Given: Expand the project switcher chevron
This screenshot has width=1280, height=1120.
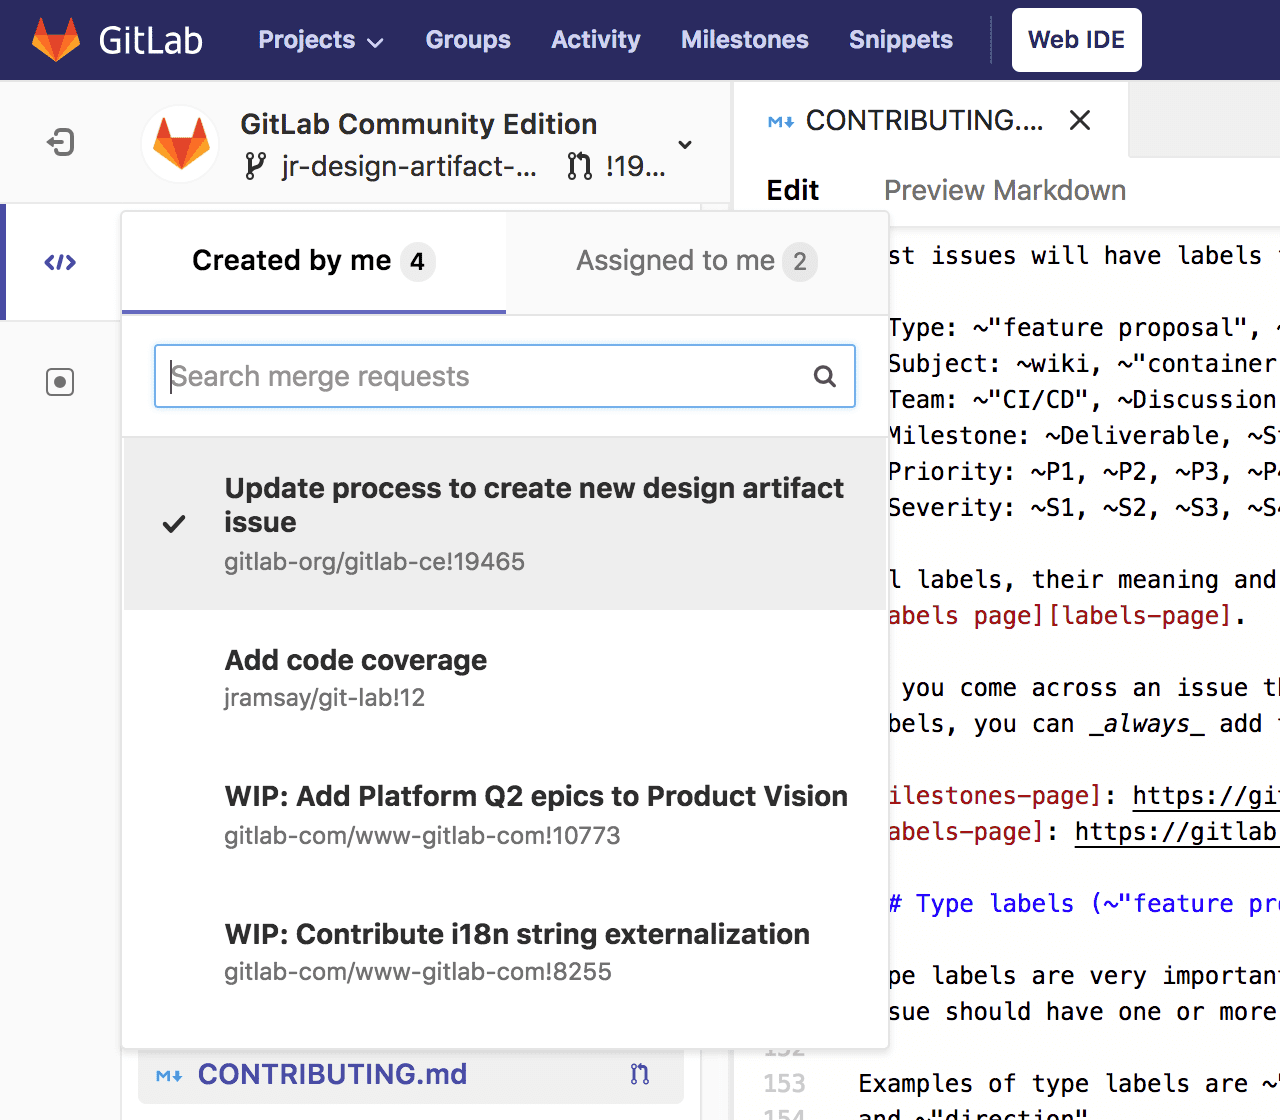Looking at the screenshot, I should coord(685,144).
